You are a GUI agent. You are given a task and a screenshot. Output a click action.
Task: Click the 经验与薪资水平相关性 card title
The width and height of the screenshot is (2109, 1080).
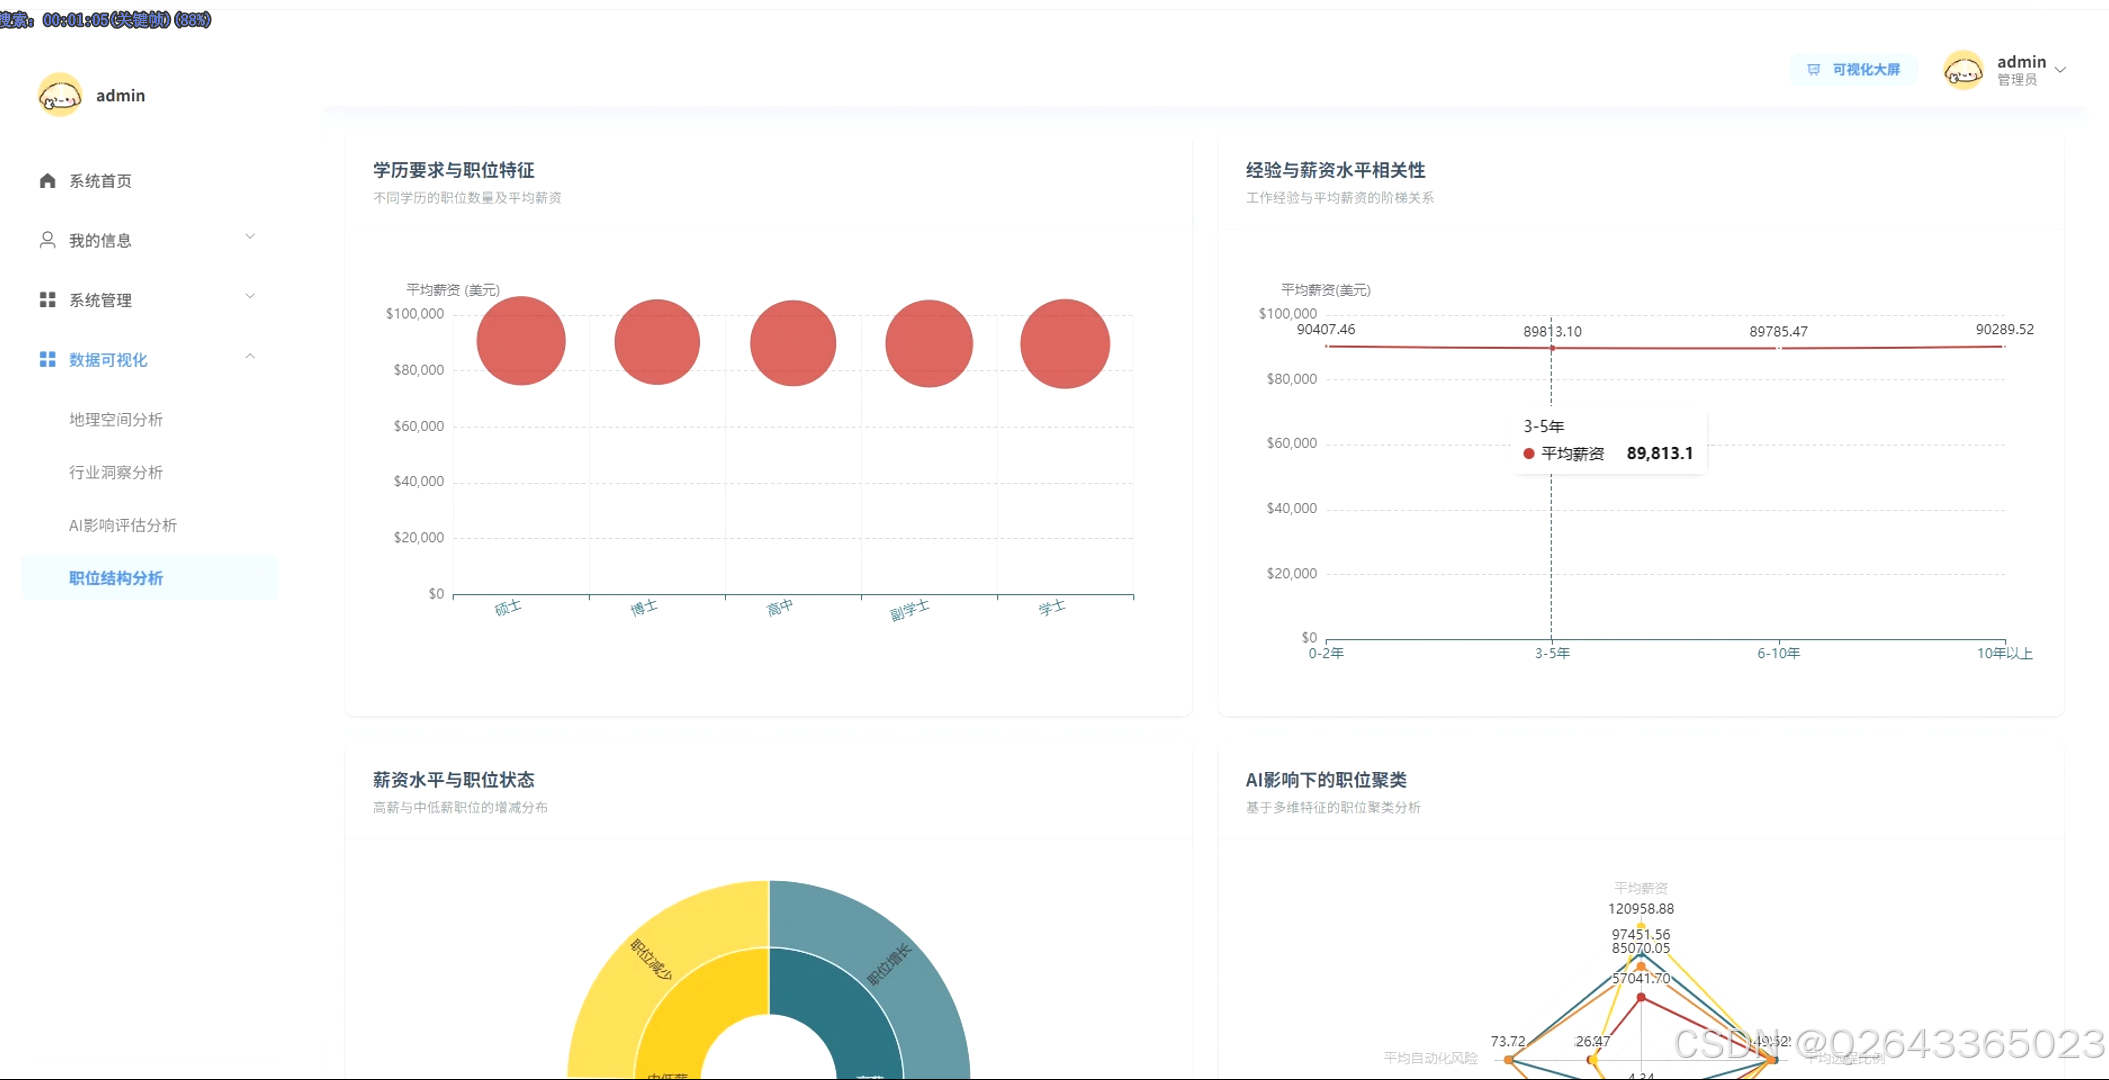(x=1335, y=170)
